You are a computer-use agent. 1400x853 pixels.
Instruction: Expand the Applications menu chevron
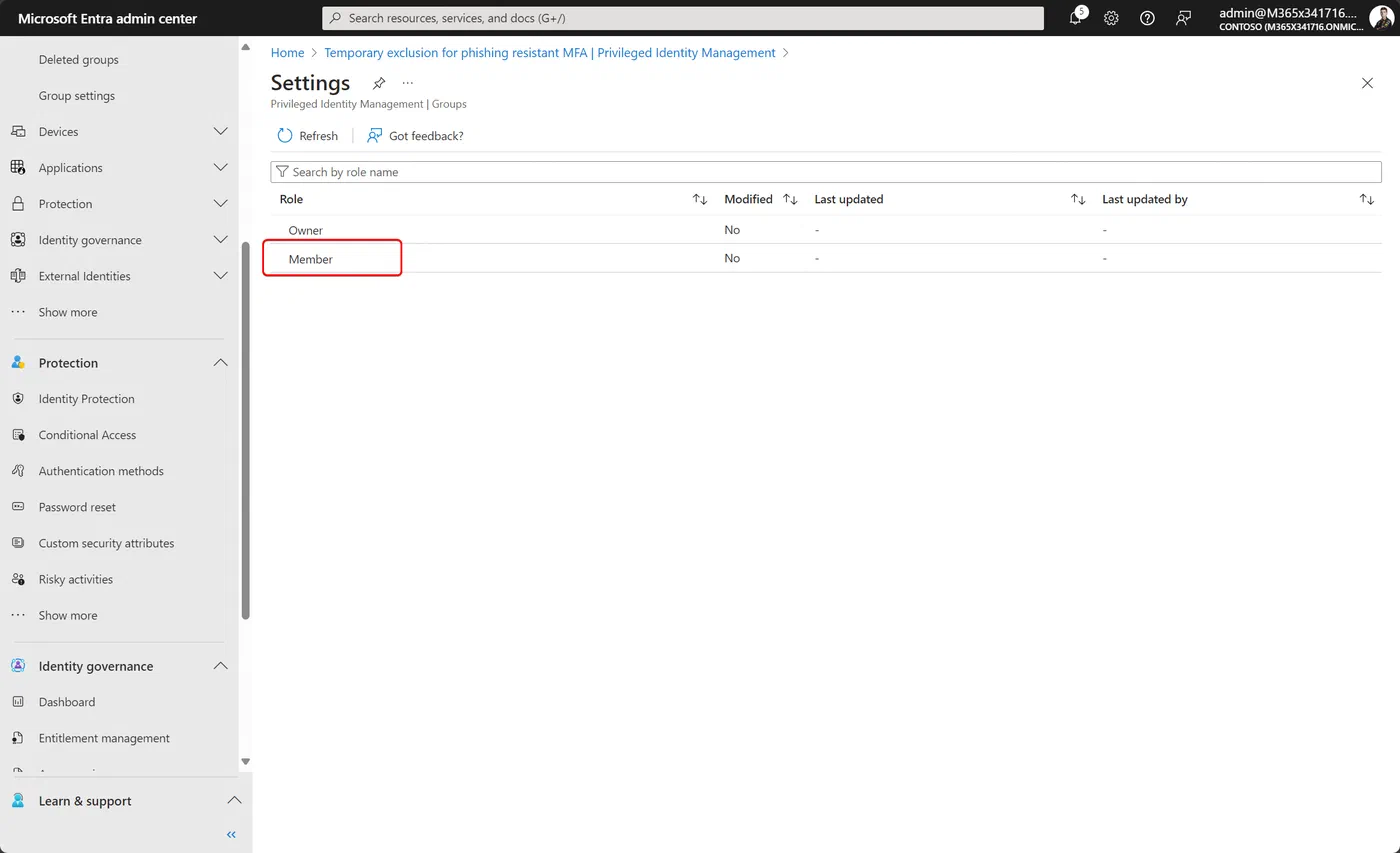click(221, 168)
